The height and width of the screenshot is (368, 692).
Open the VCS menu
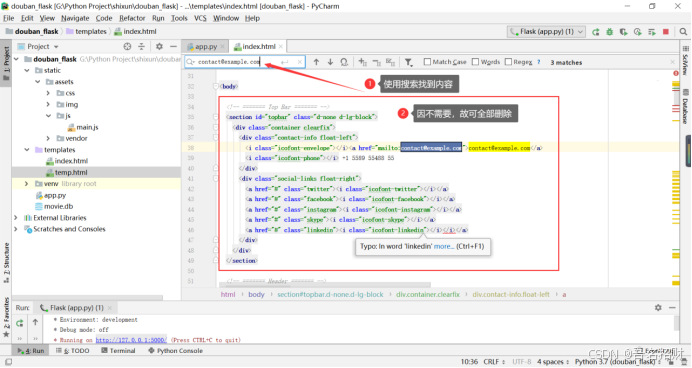point(200,18)
